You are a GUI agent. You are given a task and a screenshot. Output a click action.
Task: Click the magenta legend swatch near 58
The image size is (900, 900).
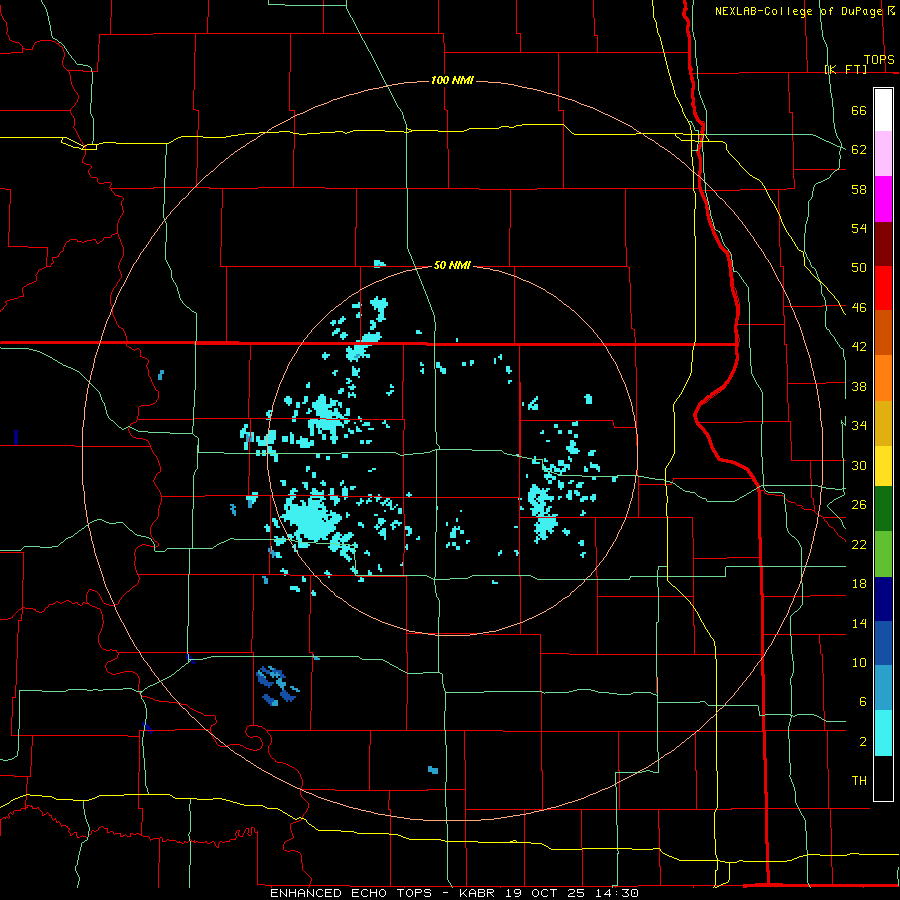click(x=883, y=199)
